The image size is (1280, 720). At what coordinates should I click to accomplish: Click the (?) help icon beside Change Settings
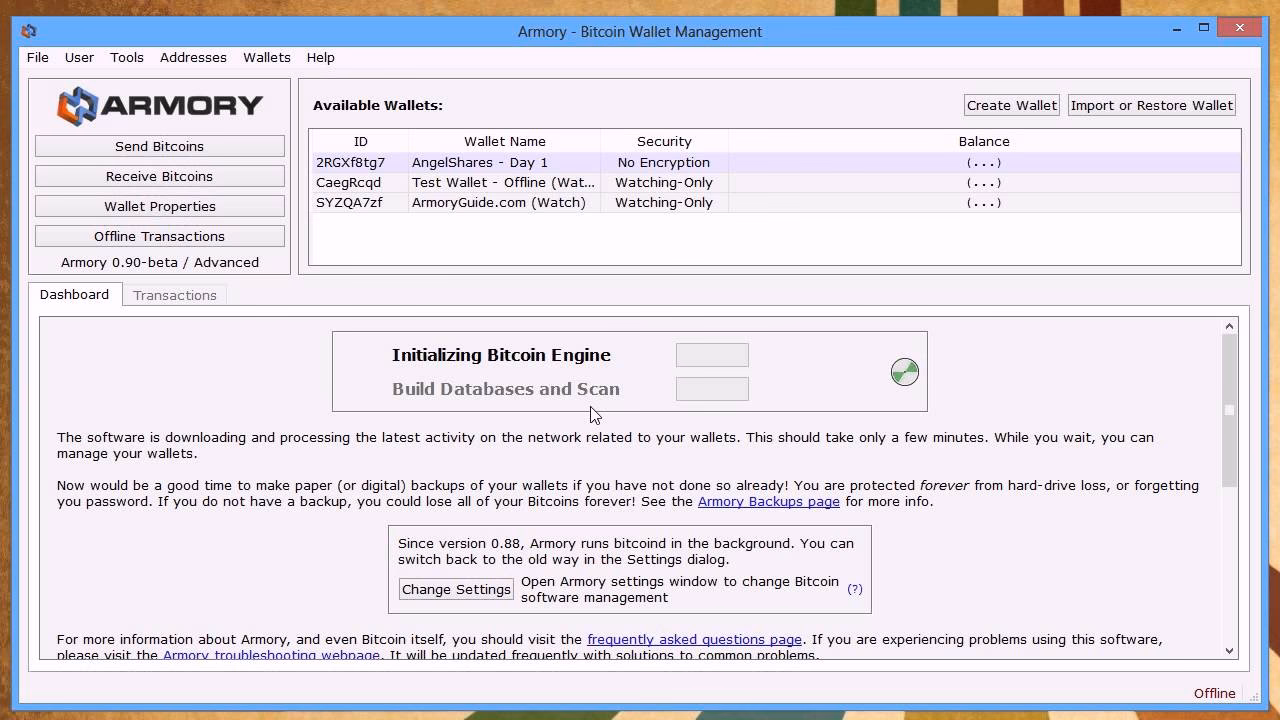click(855, 589)
